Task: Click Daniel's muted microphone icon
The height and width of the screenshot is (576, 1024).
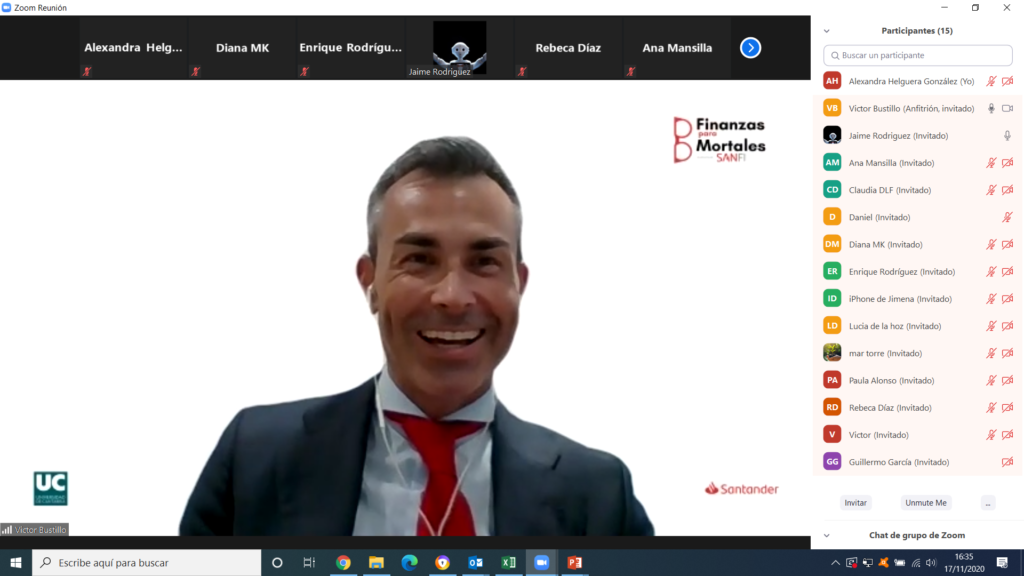Action: coord(1007,217)
